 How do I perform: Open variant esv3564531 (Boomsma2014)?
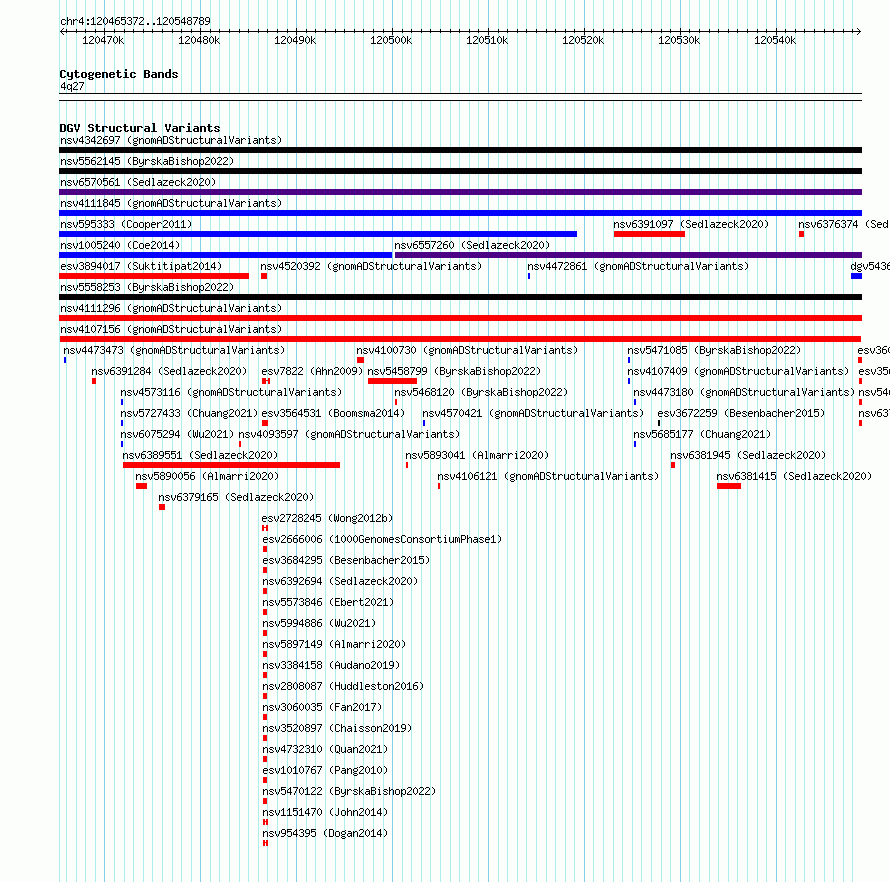click(x=333, y=413)
